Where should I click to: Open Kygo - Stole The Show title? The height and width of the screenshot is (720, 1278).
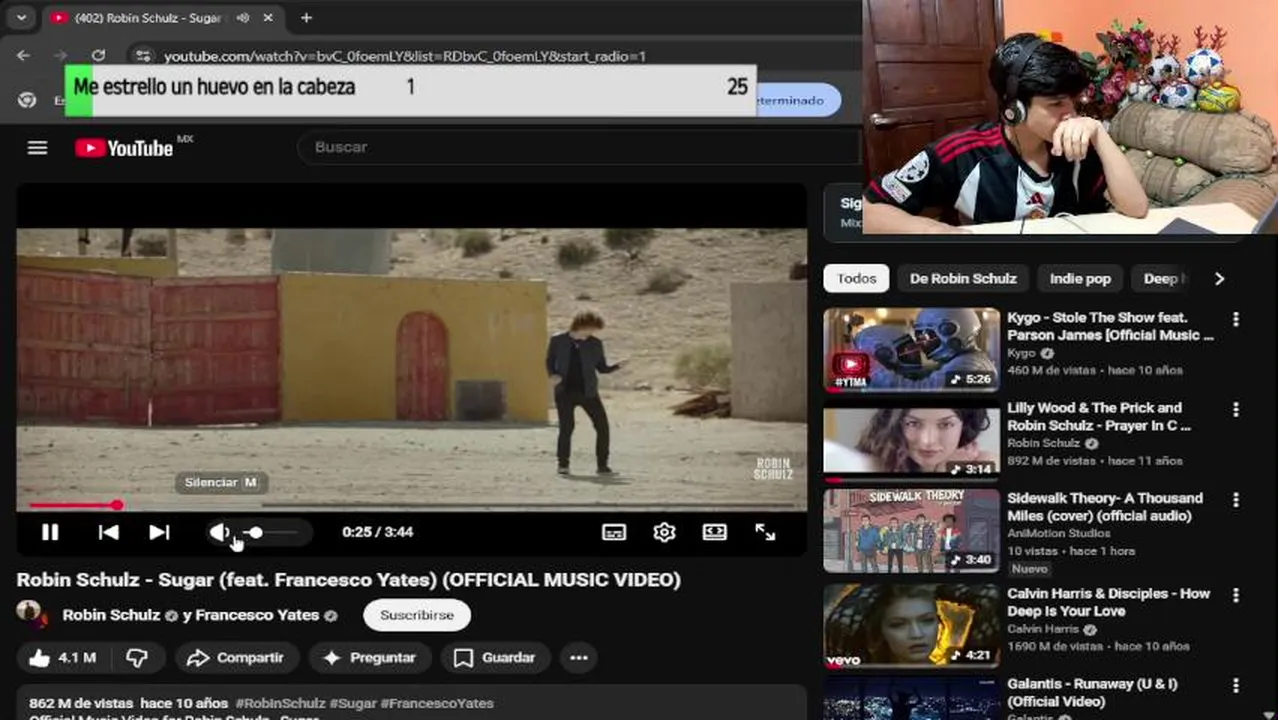1110,326
